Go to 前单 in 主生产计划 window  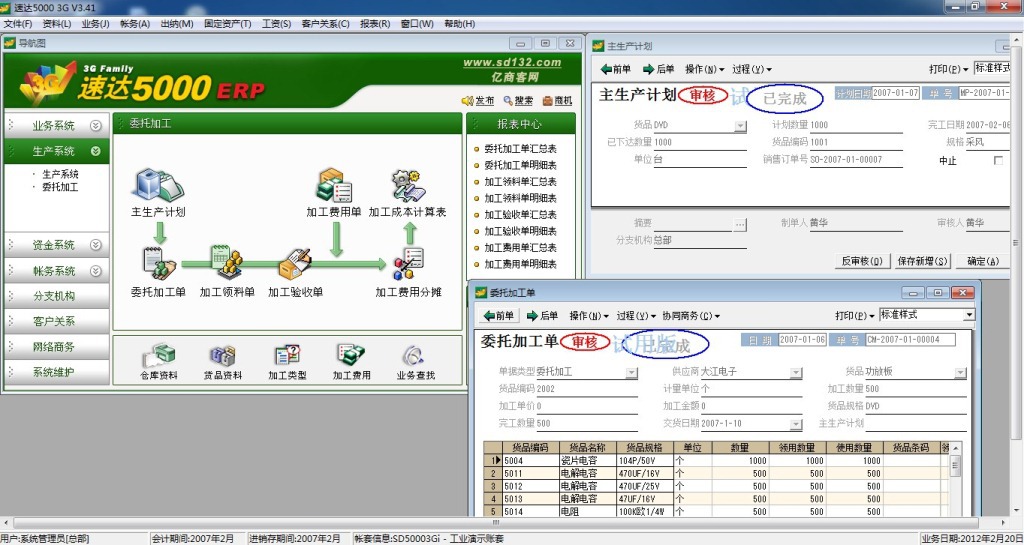point(616,69)
